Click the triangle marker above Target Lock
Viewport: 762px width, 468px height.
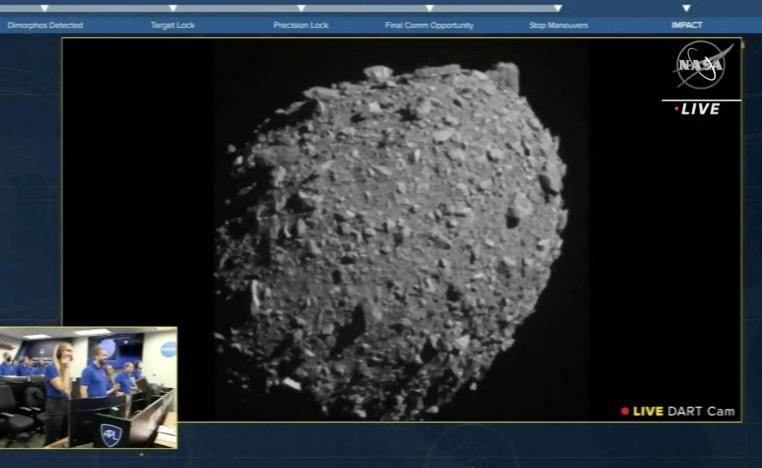[x=172, y=8]
